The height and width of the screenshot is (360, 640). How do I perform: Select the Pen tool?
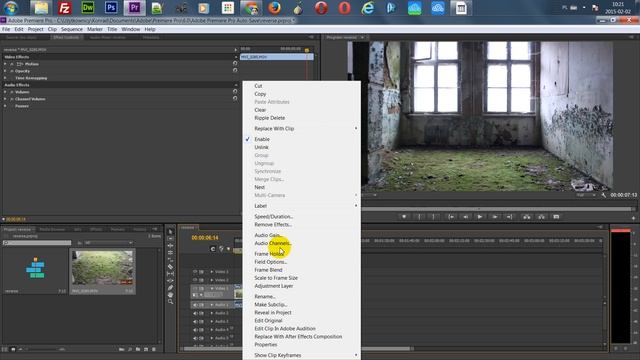[x=170, y=288]
